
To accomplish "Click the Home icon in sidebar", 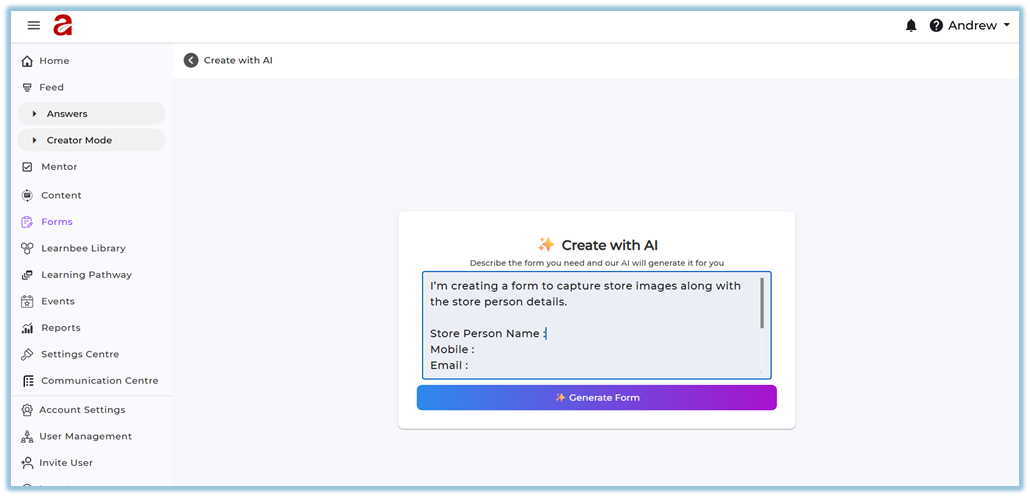I will pos(27,61).
